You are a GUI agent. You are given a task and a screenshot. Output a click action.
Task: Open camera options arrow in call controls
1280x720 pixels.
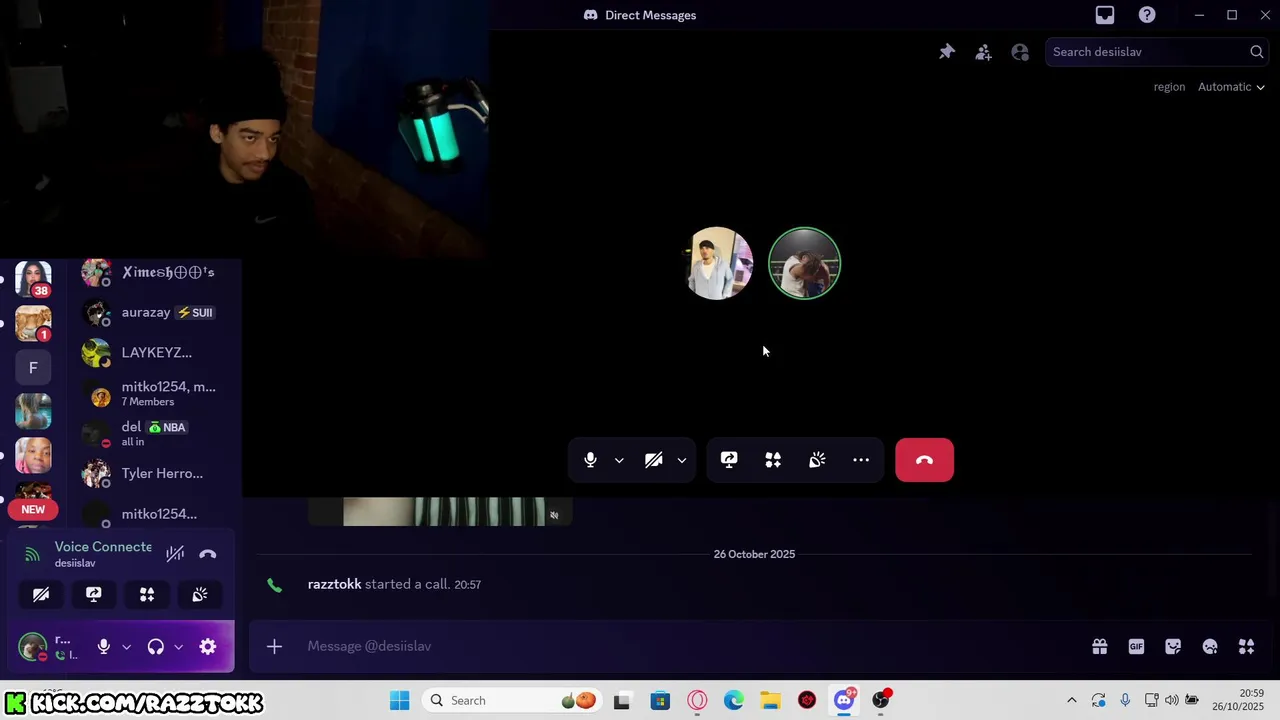(682, 460)
